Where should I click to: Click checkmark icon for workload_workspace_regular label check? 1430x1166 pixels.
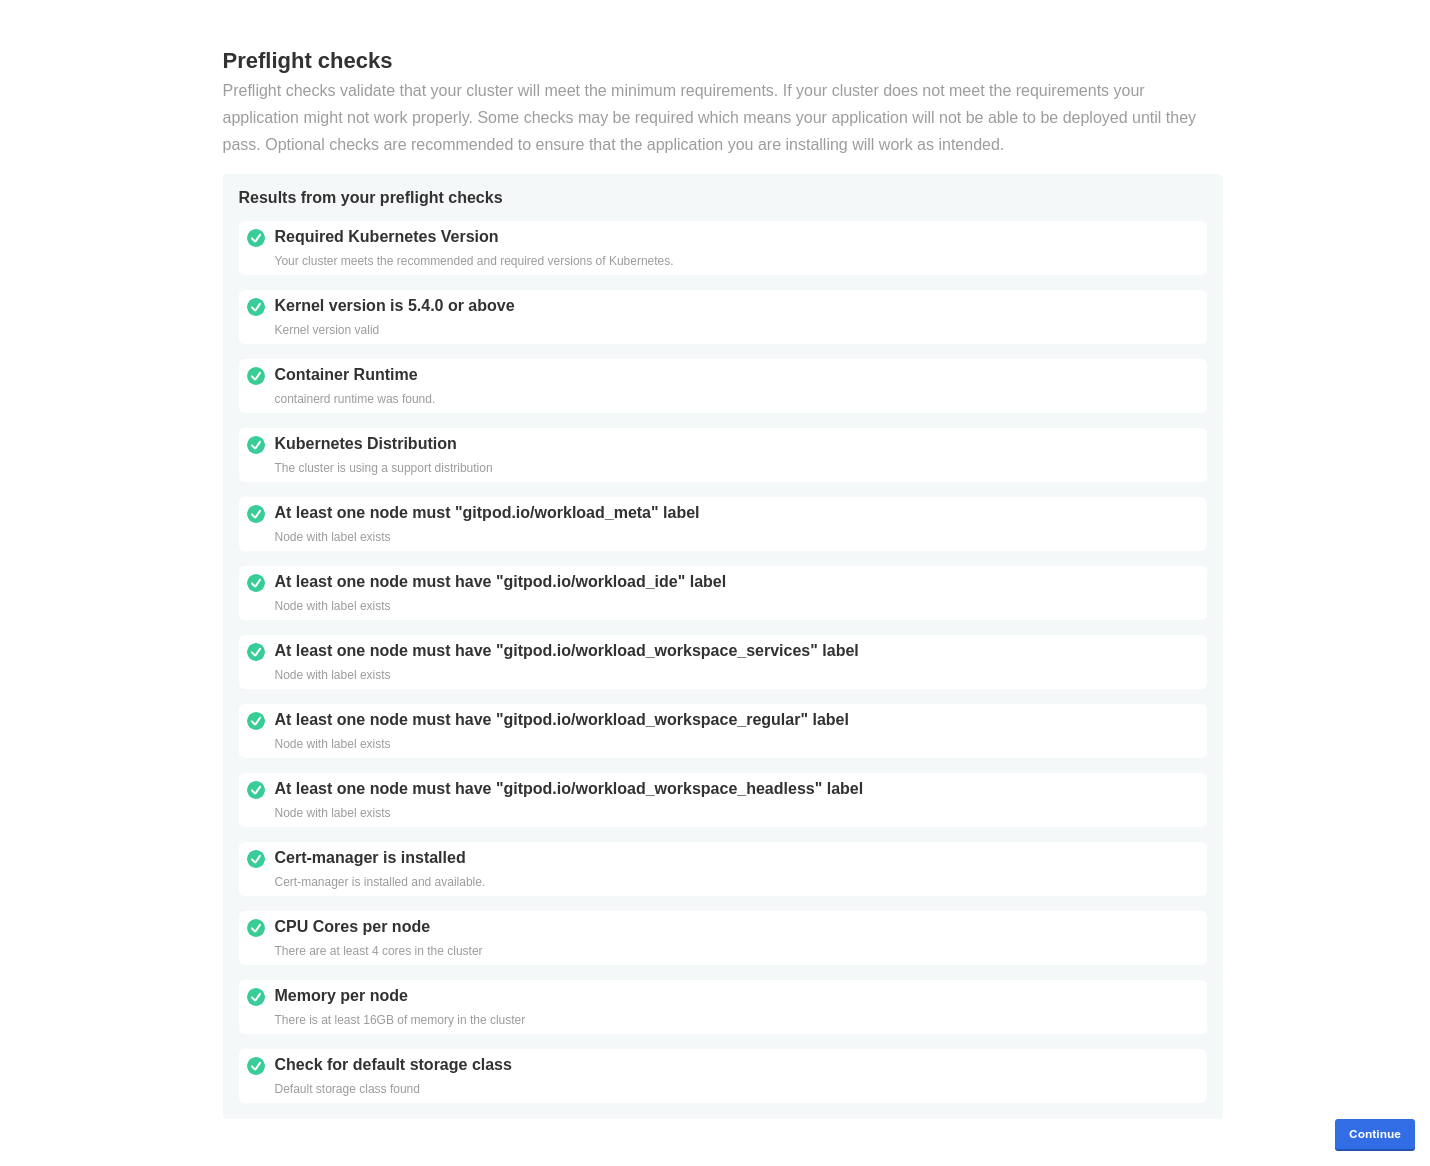point(256,721)
